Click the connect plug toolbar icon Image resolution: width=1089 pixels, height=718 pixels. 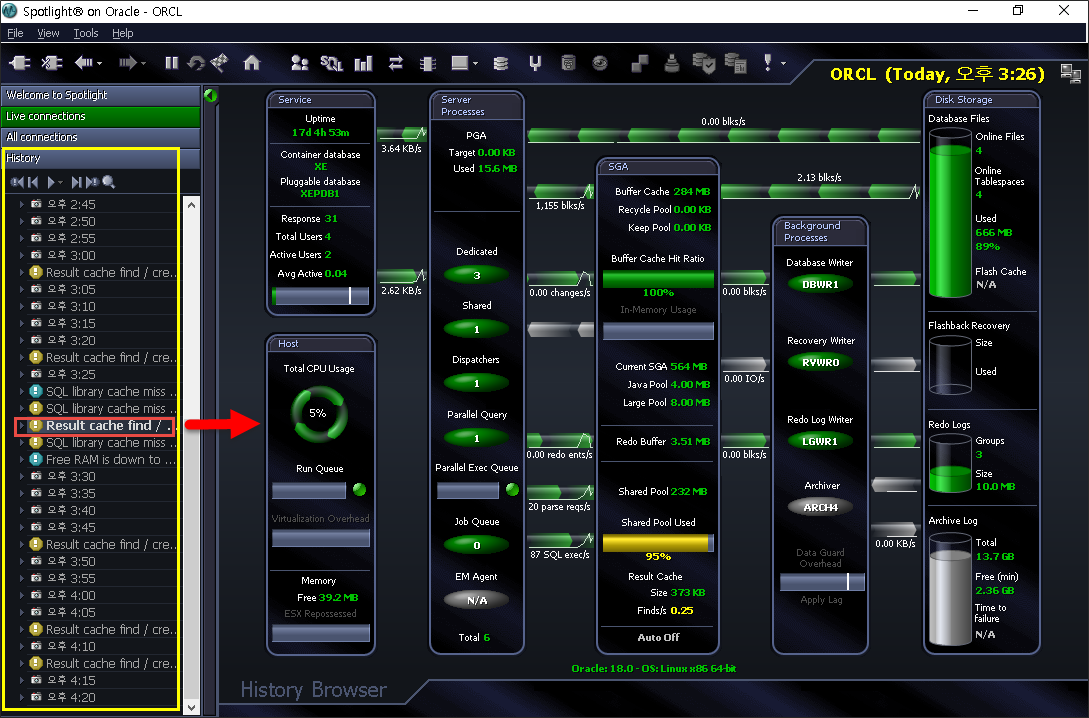tap(19, 63)
